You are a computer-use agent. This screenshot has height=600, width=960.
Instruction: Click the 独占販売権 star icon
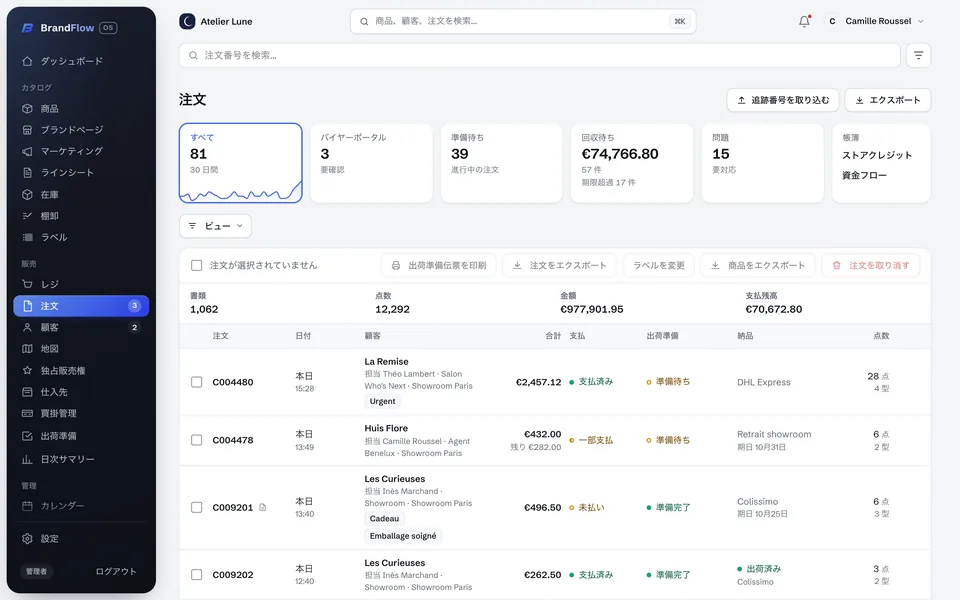pyautogui.click(x=27, y=370)
